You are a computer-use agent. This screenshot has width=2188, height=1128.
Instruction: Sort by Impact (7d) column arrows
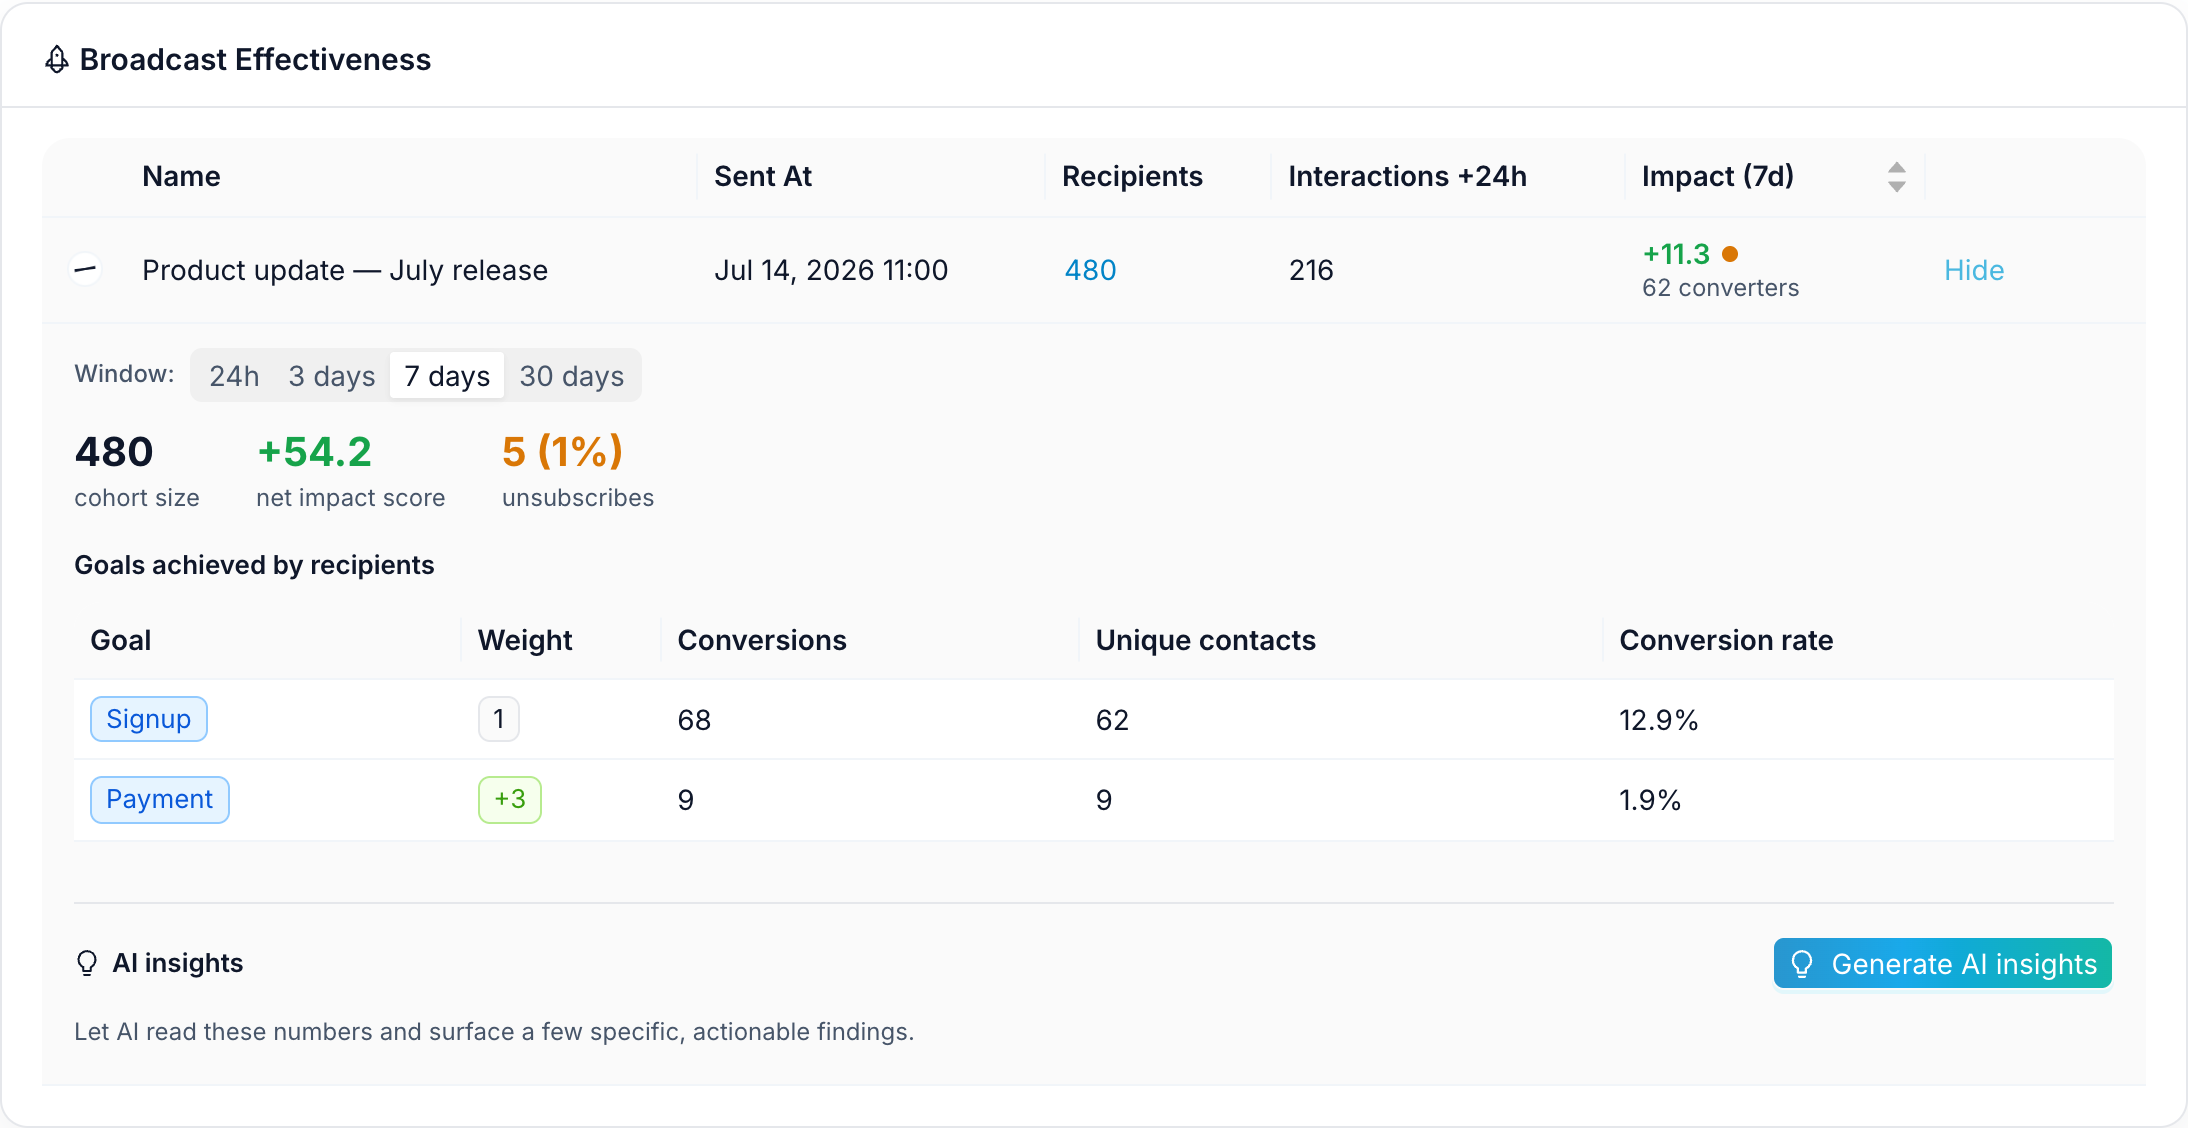pos(1896,177)
